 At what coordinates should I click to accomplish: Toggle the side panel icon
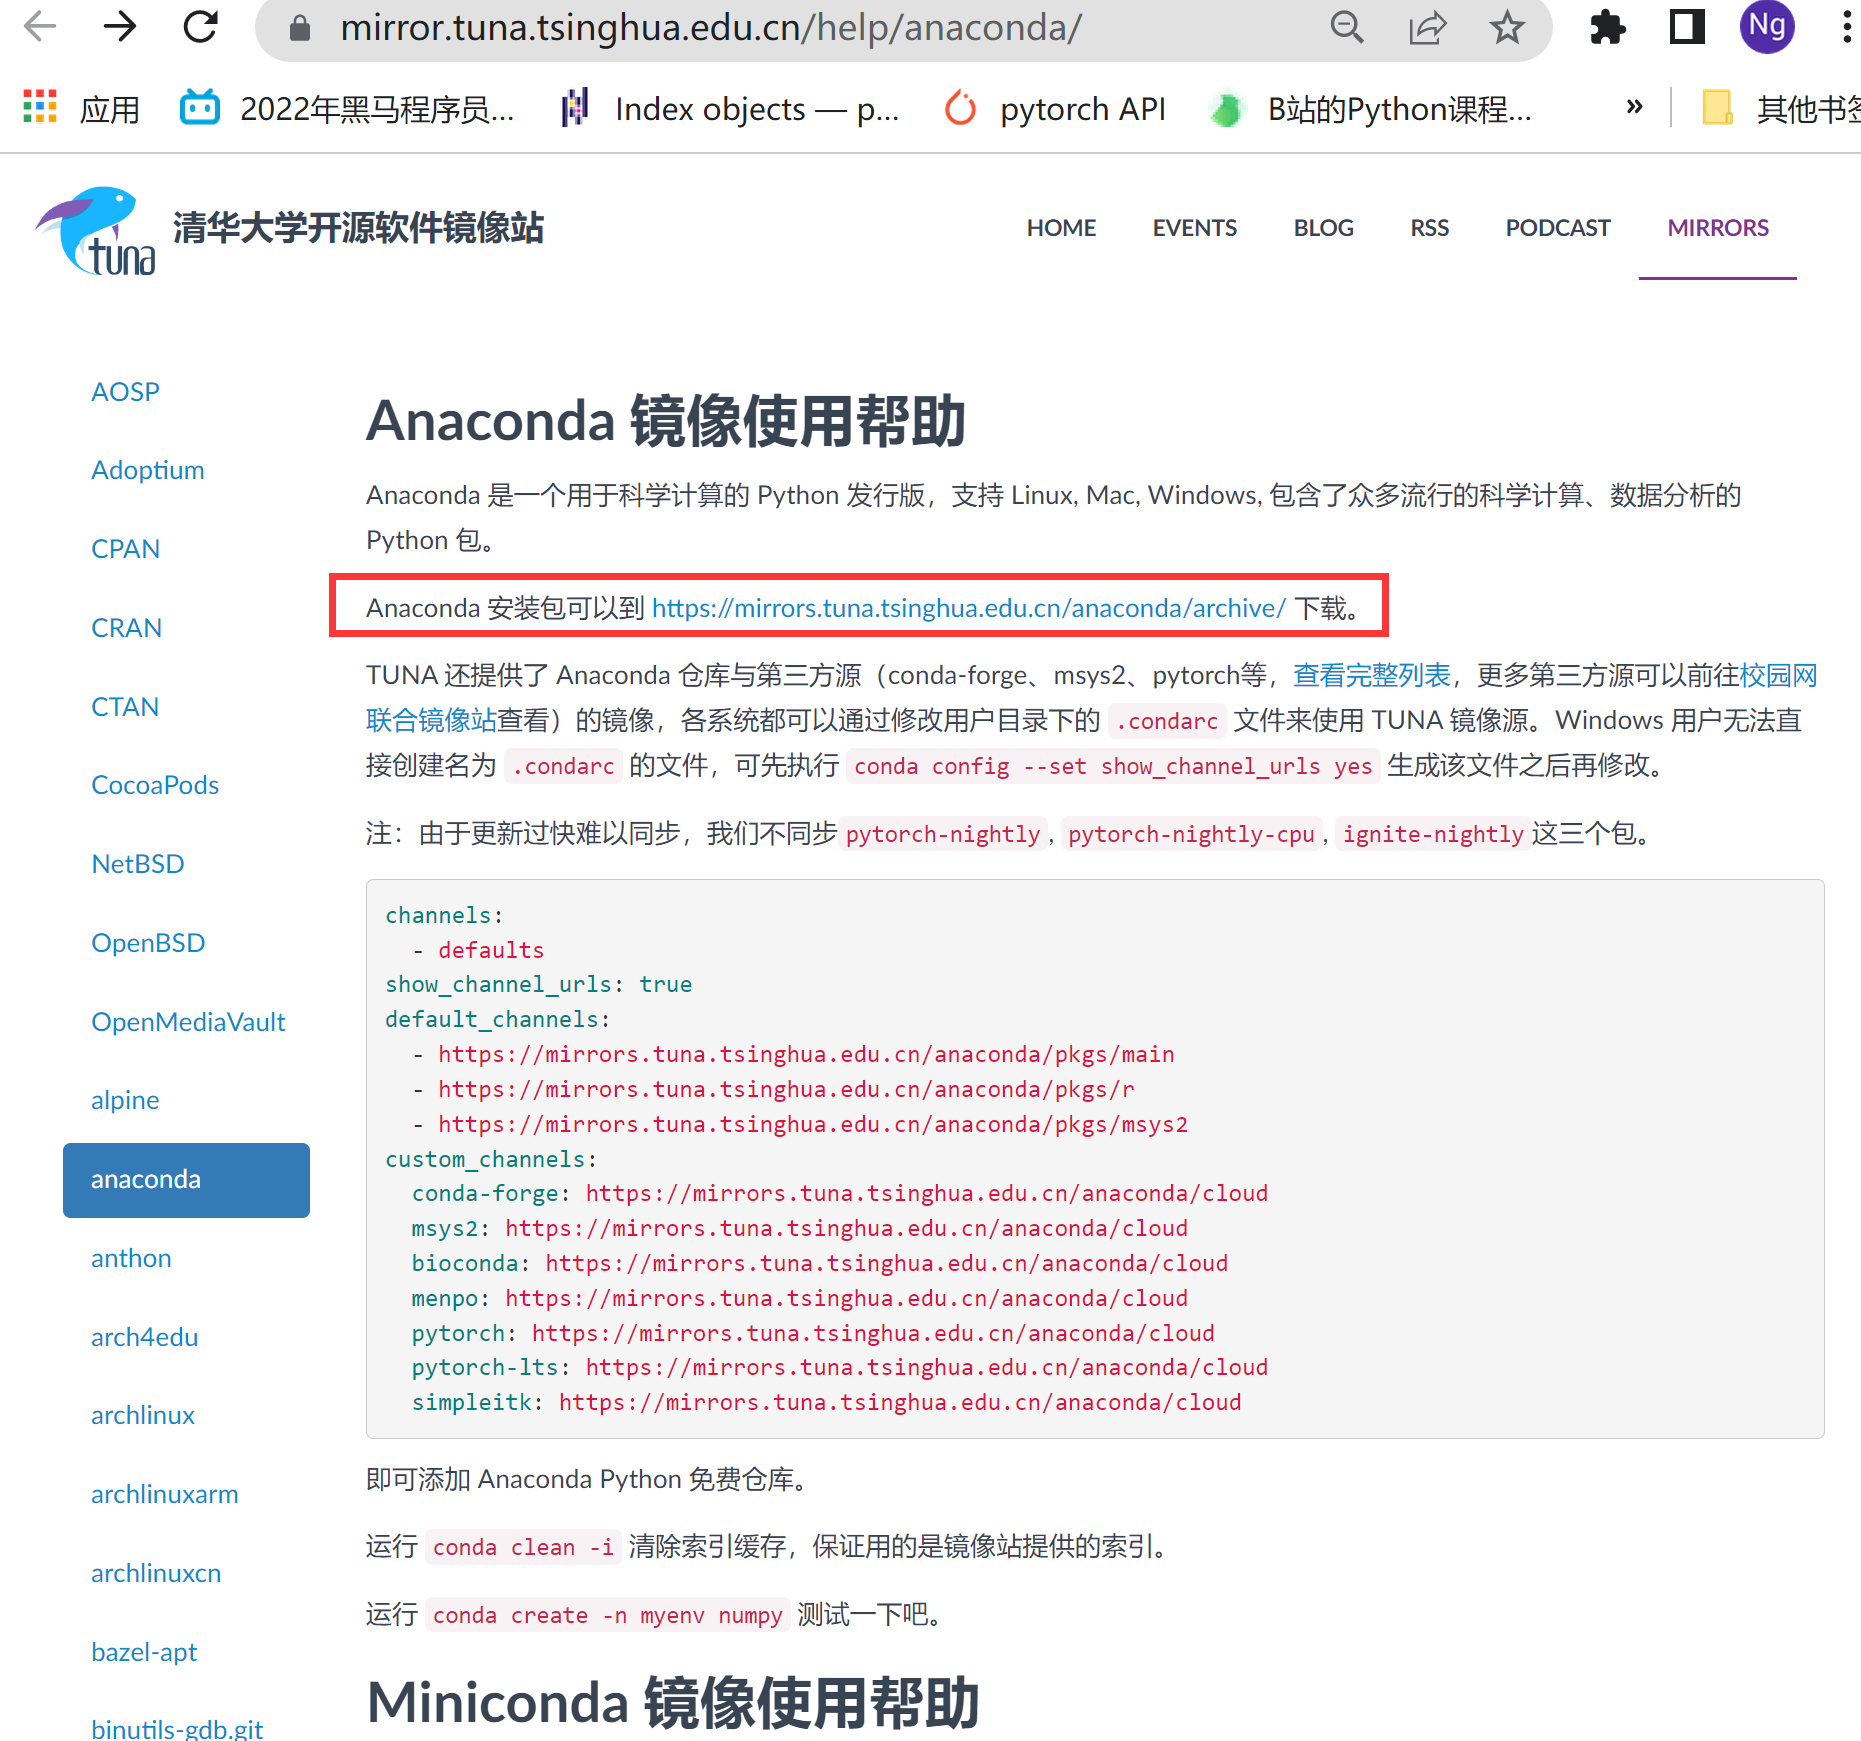[x=1687, y=27]
